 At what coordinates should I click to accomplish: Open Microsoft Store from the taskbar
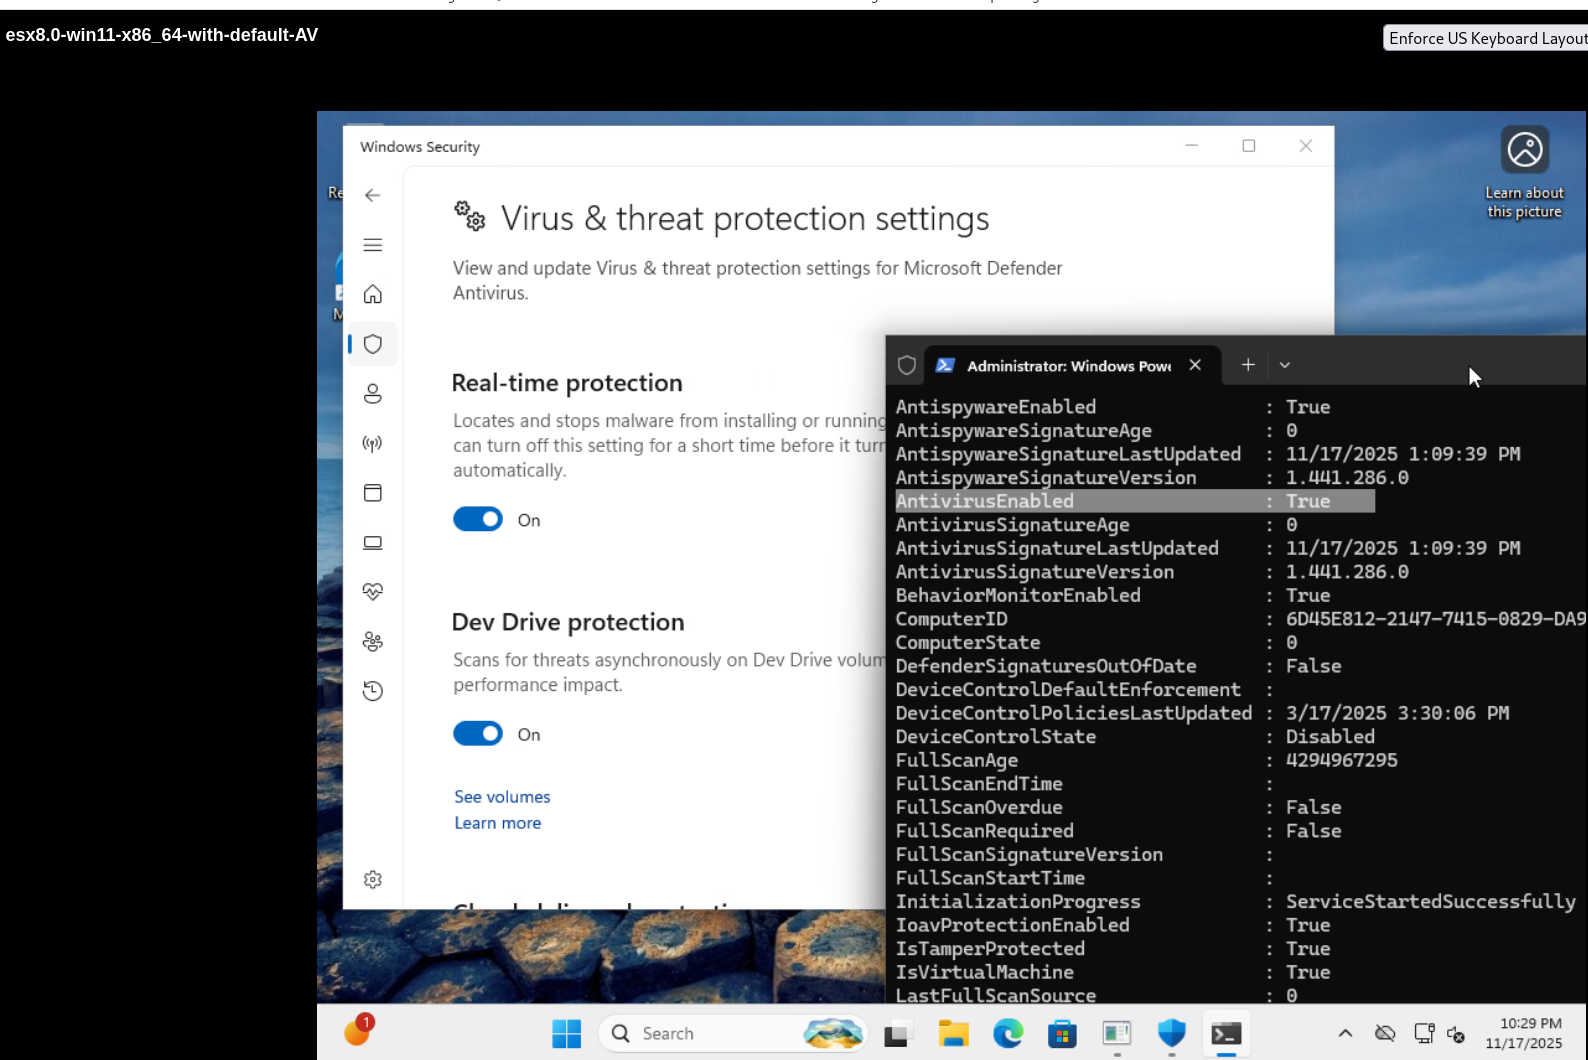[x=1062, y=1033]
